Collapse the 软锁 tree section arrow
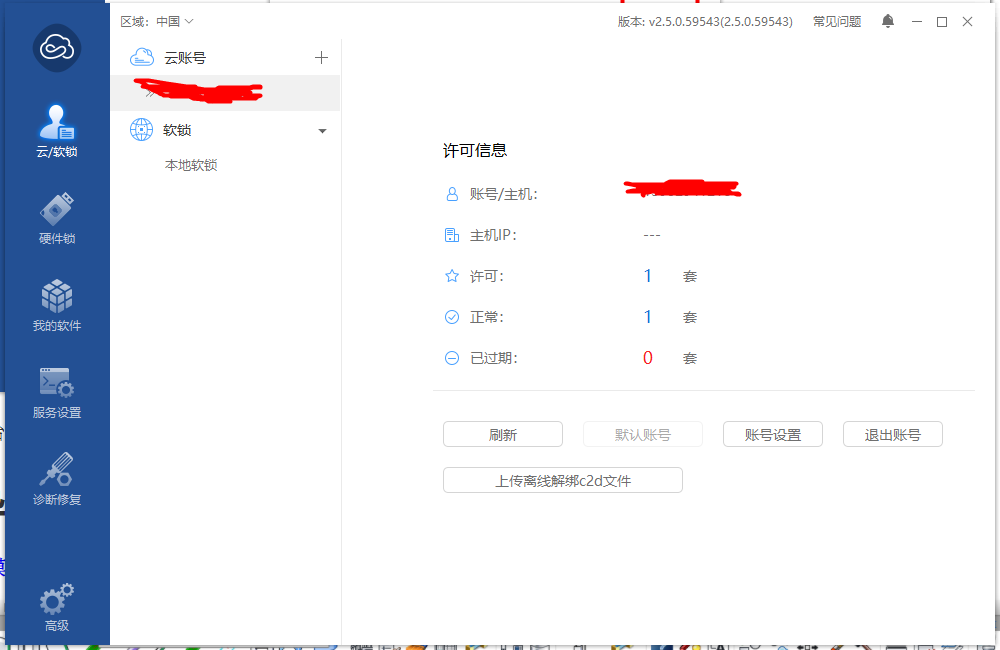 click(322, 131)
